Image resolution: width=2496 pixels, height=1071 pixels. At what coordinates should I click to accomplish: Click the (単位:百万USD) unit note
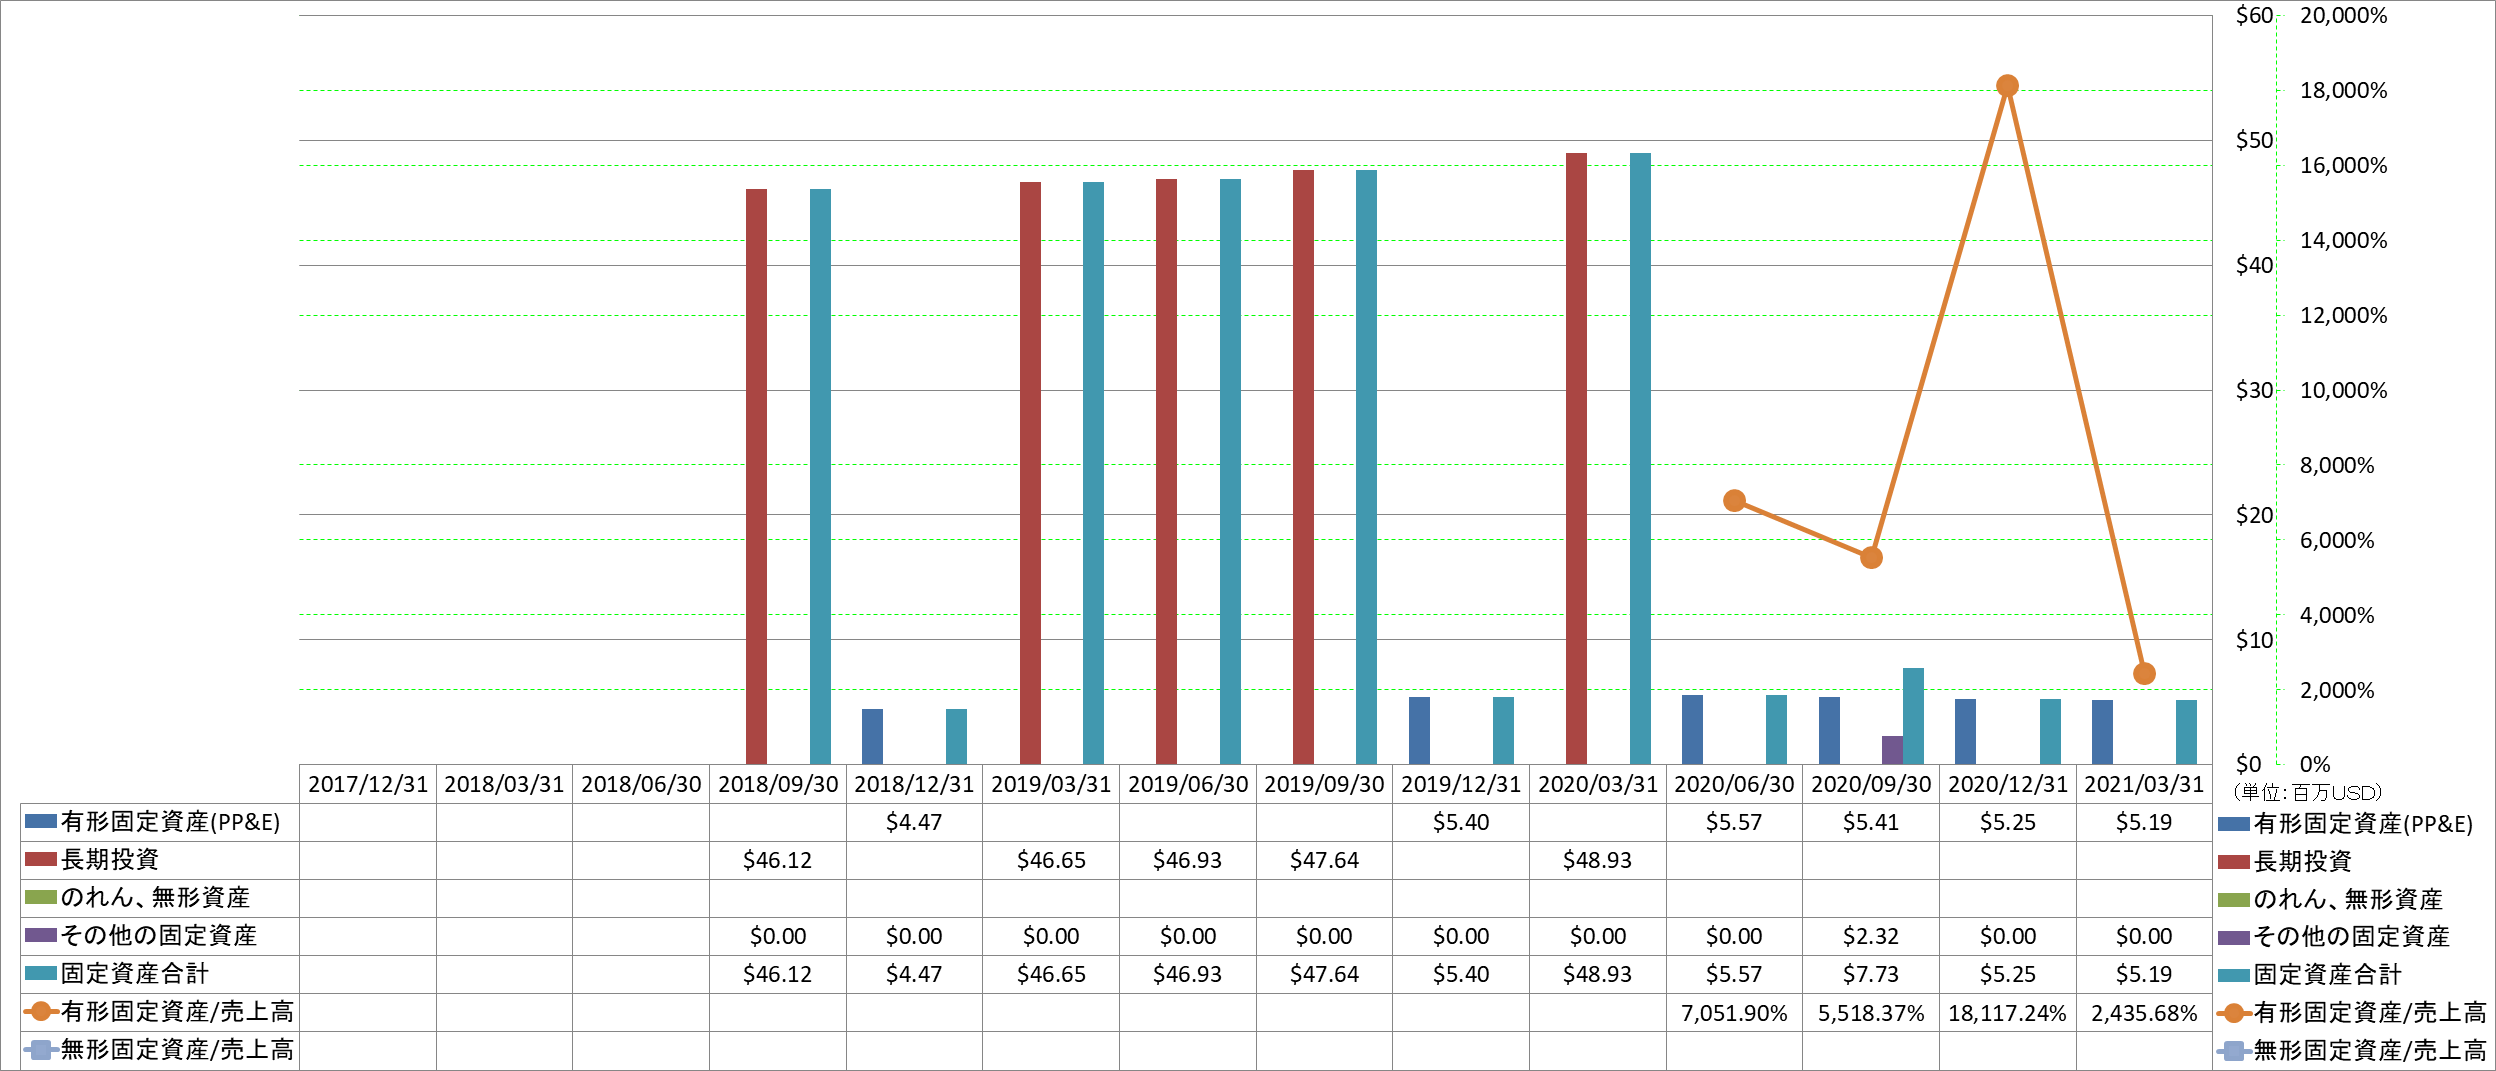[x=2306, y=793]
